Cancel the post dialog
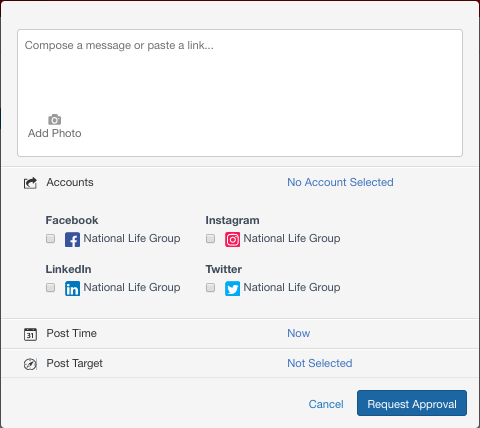 pos(326,404)
